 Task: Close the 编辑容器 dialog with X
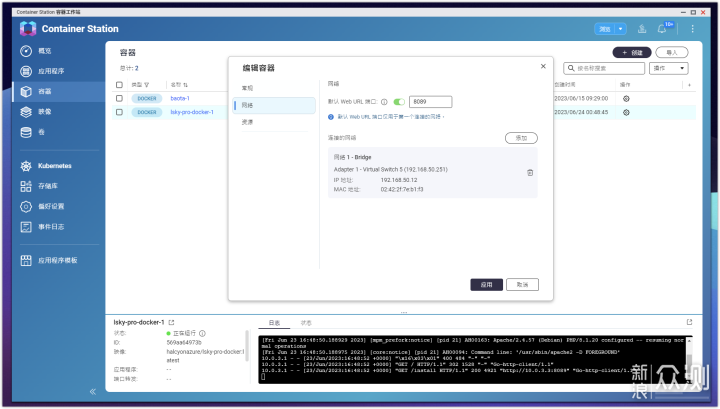tap(543, 67)
